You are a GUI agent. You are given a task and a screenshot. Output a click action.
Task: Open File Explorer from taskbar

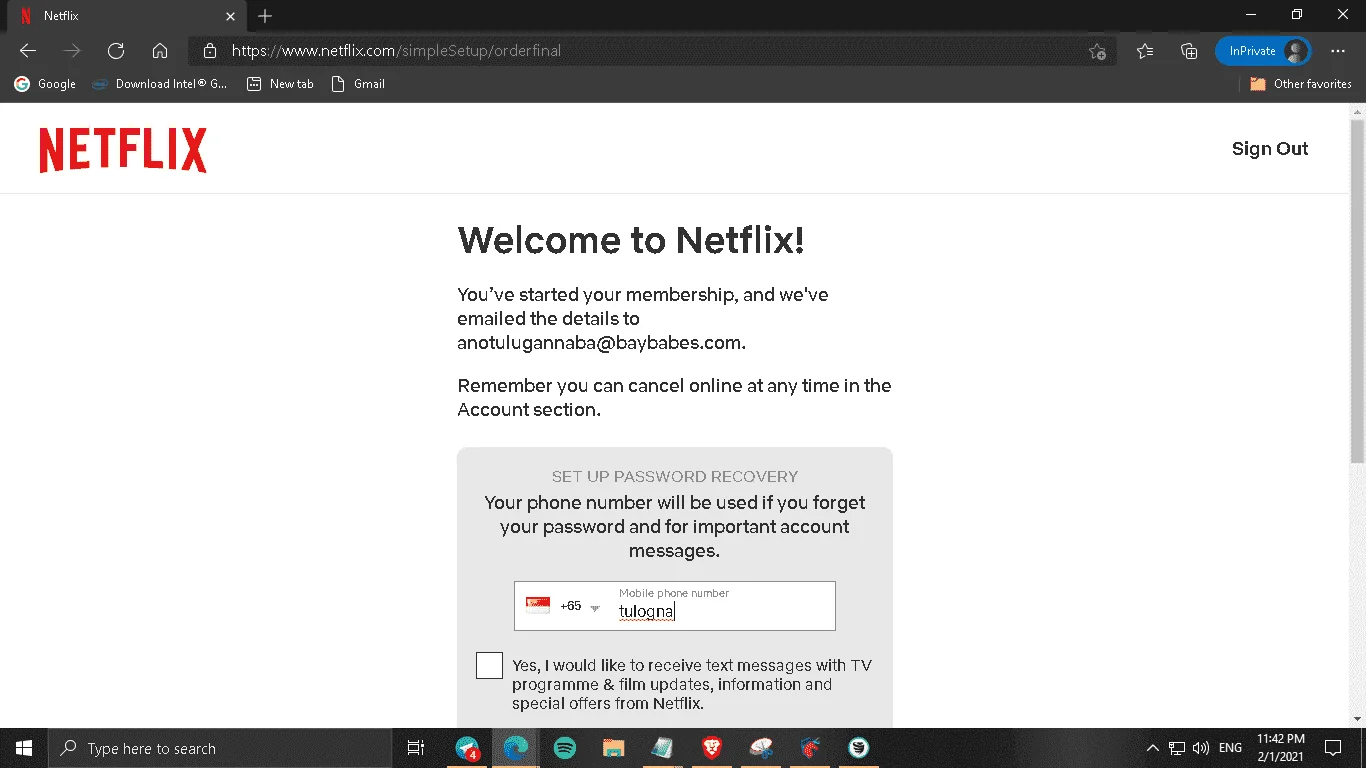(x=613, y=748)
